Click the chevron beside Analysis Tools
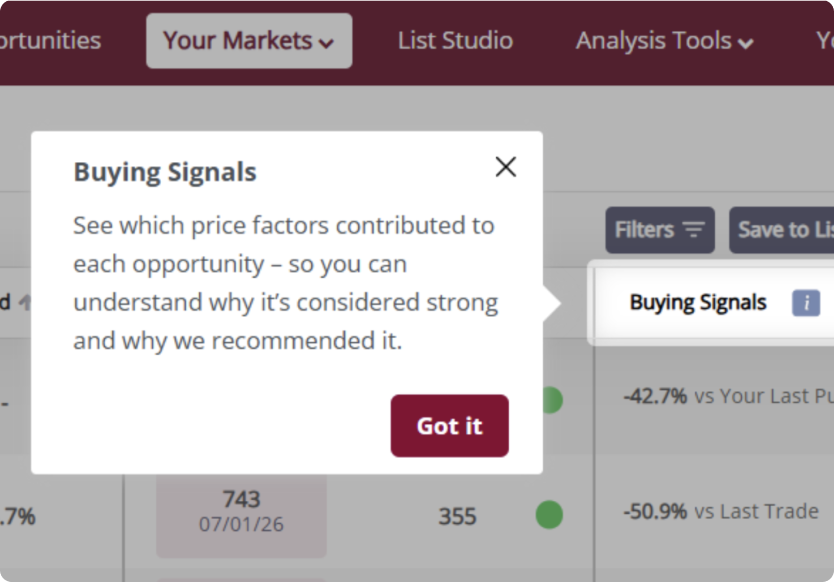Screen dimensions: 834x582 coord(745,43)
